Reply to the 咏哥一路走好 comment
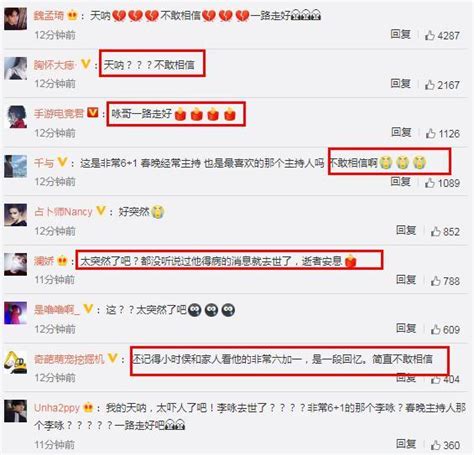 click(x=401, y=132)
